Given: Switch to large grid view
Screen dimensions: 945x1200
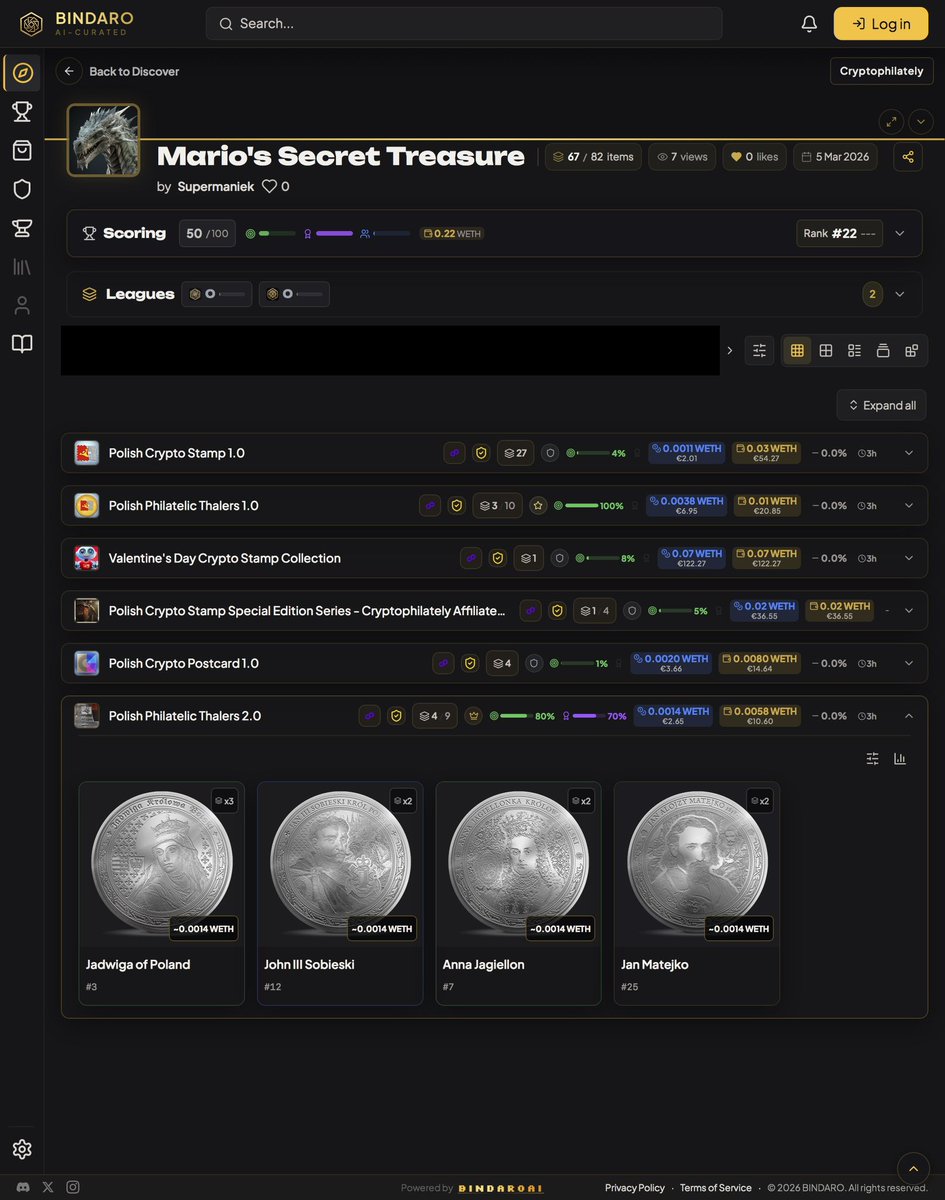Looking at the screenshot, I should [826, 350].
